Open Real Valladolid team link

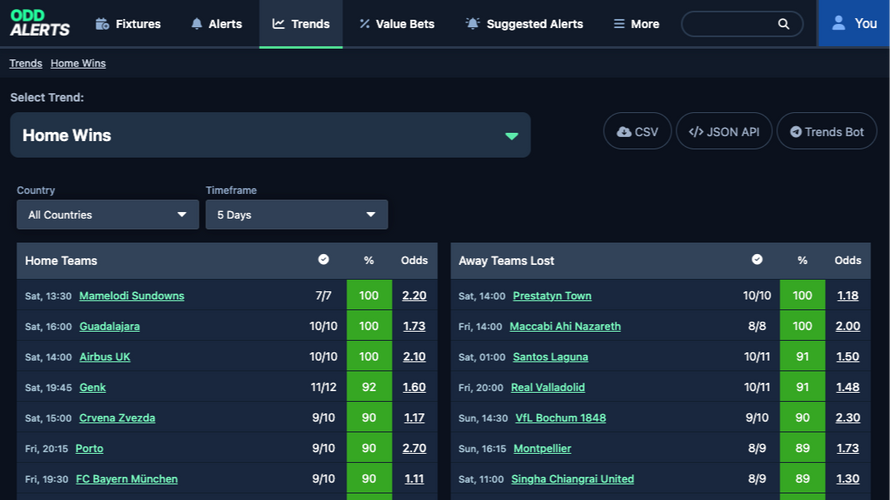[548, 388]
